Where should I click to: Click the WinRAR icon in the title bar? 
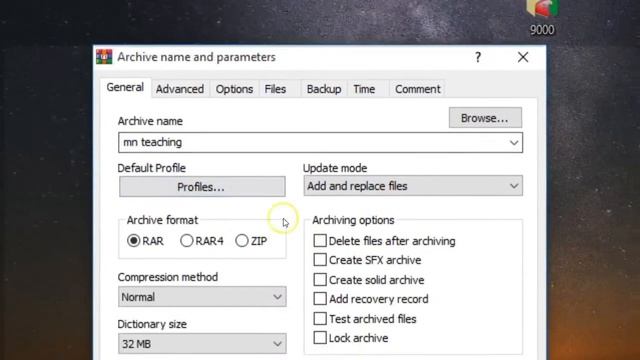(x=104, y=57)
